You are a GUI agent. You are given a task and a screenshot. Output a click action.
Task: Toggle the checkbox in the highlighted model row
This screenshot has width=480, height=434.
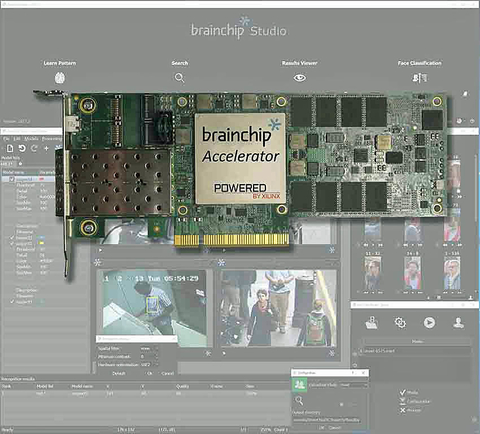pos(12,179)
